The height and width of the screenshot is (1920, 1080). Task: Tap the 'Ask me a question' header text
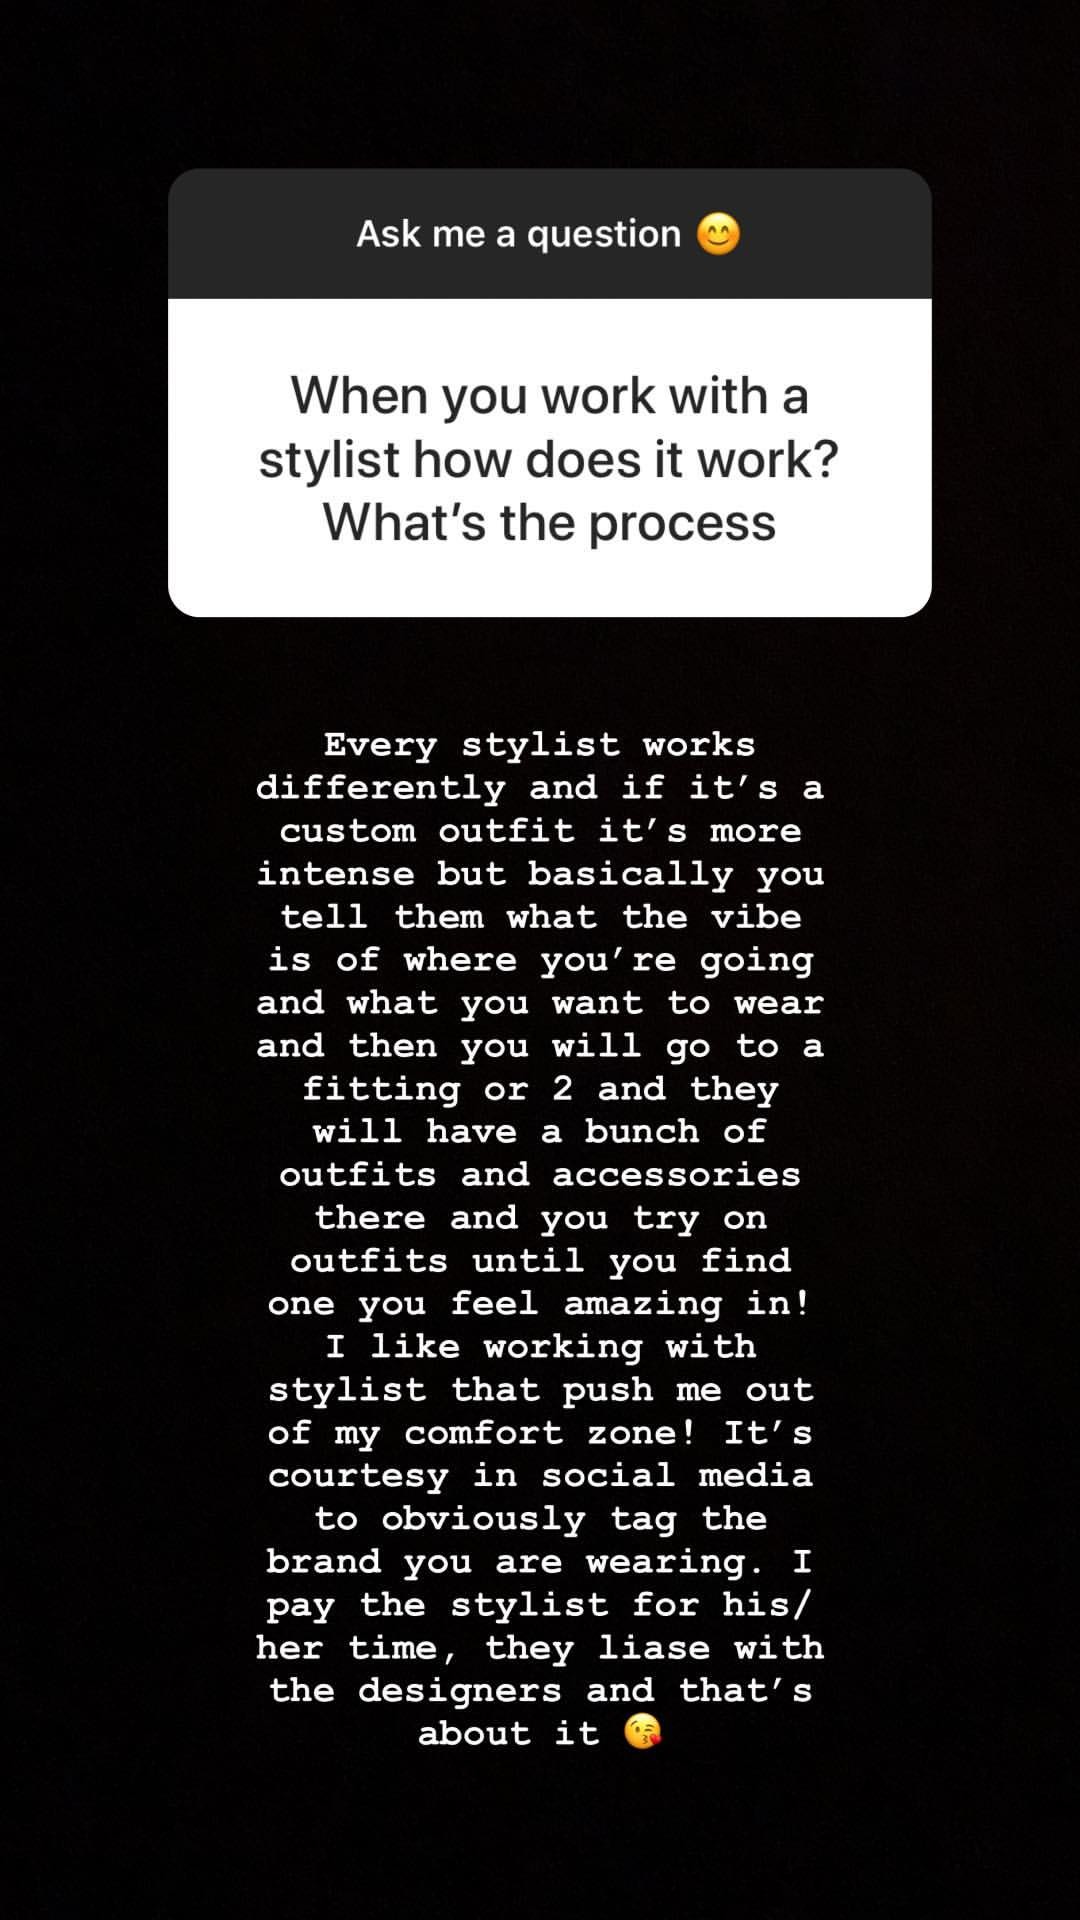(x=519, y=234)
